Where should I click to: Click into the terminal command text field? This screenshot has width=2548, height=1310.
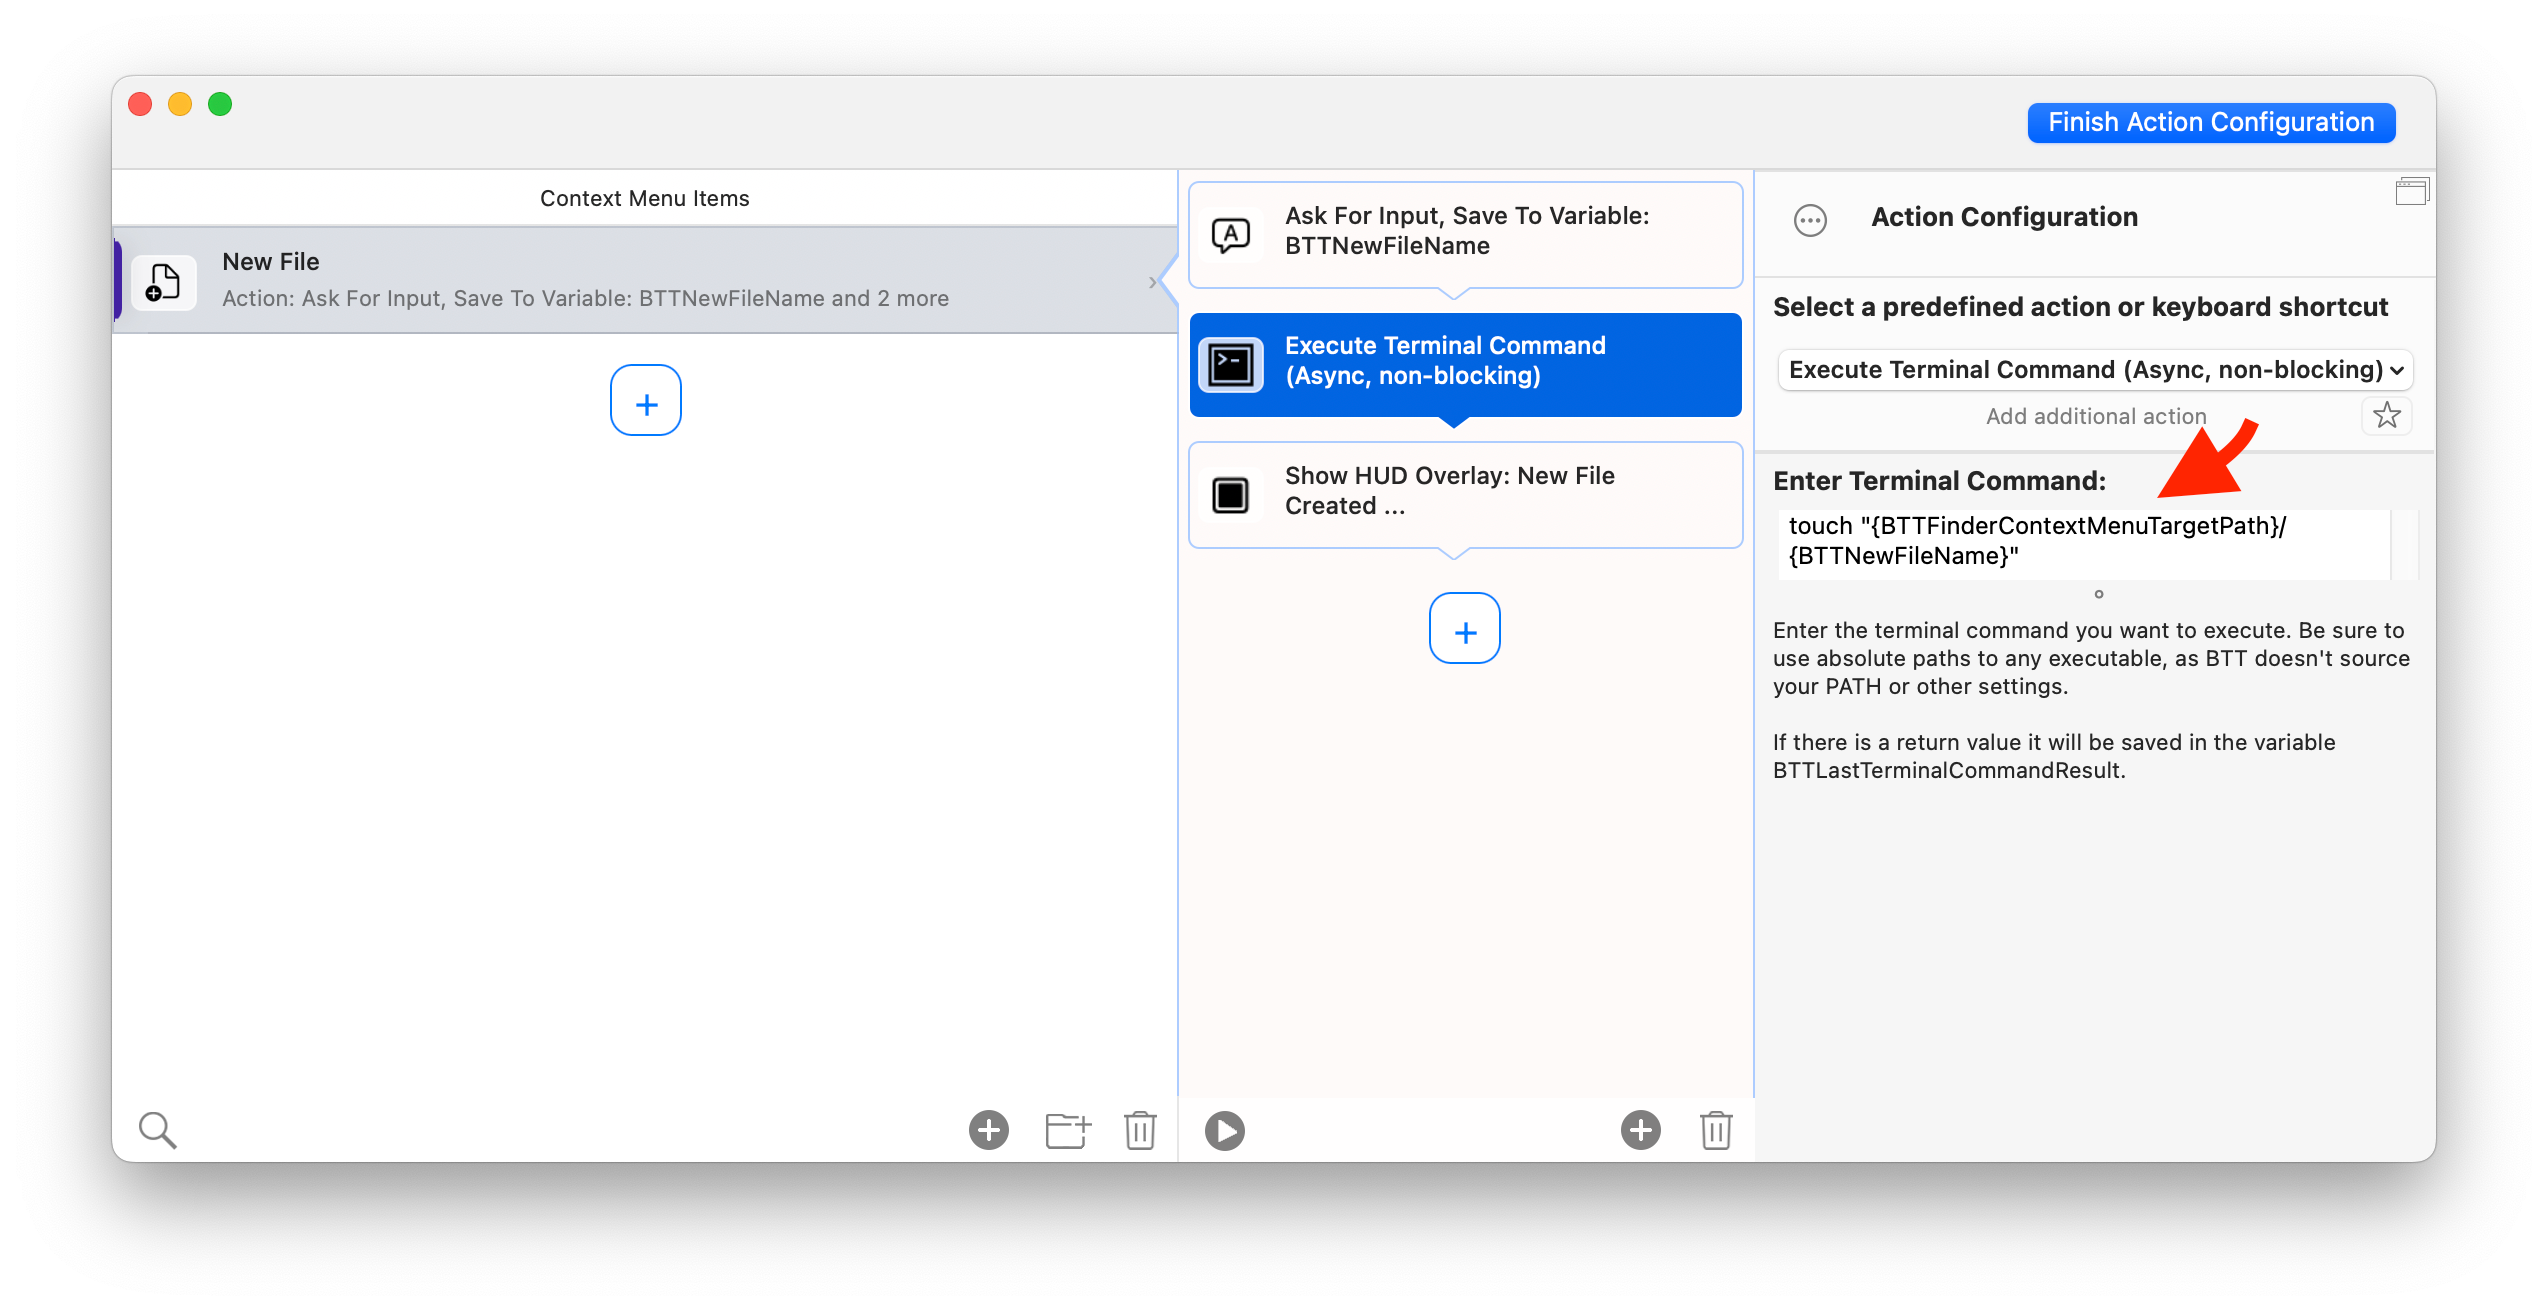pyautogui.click(x=2084, y=544)
